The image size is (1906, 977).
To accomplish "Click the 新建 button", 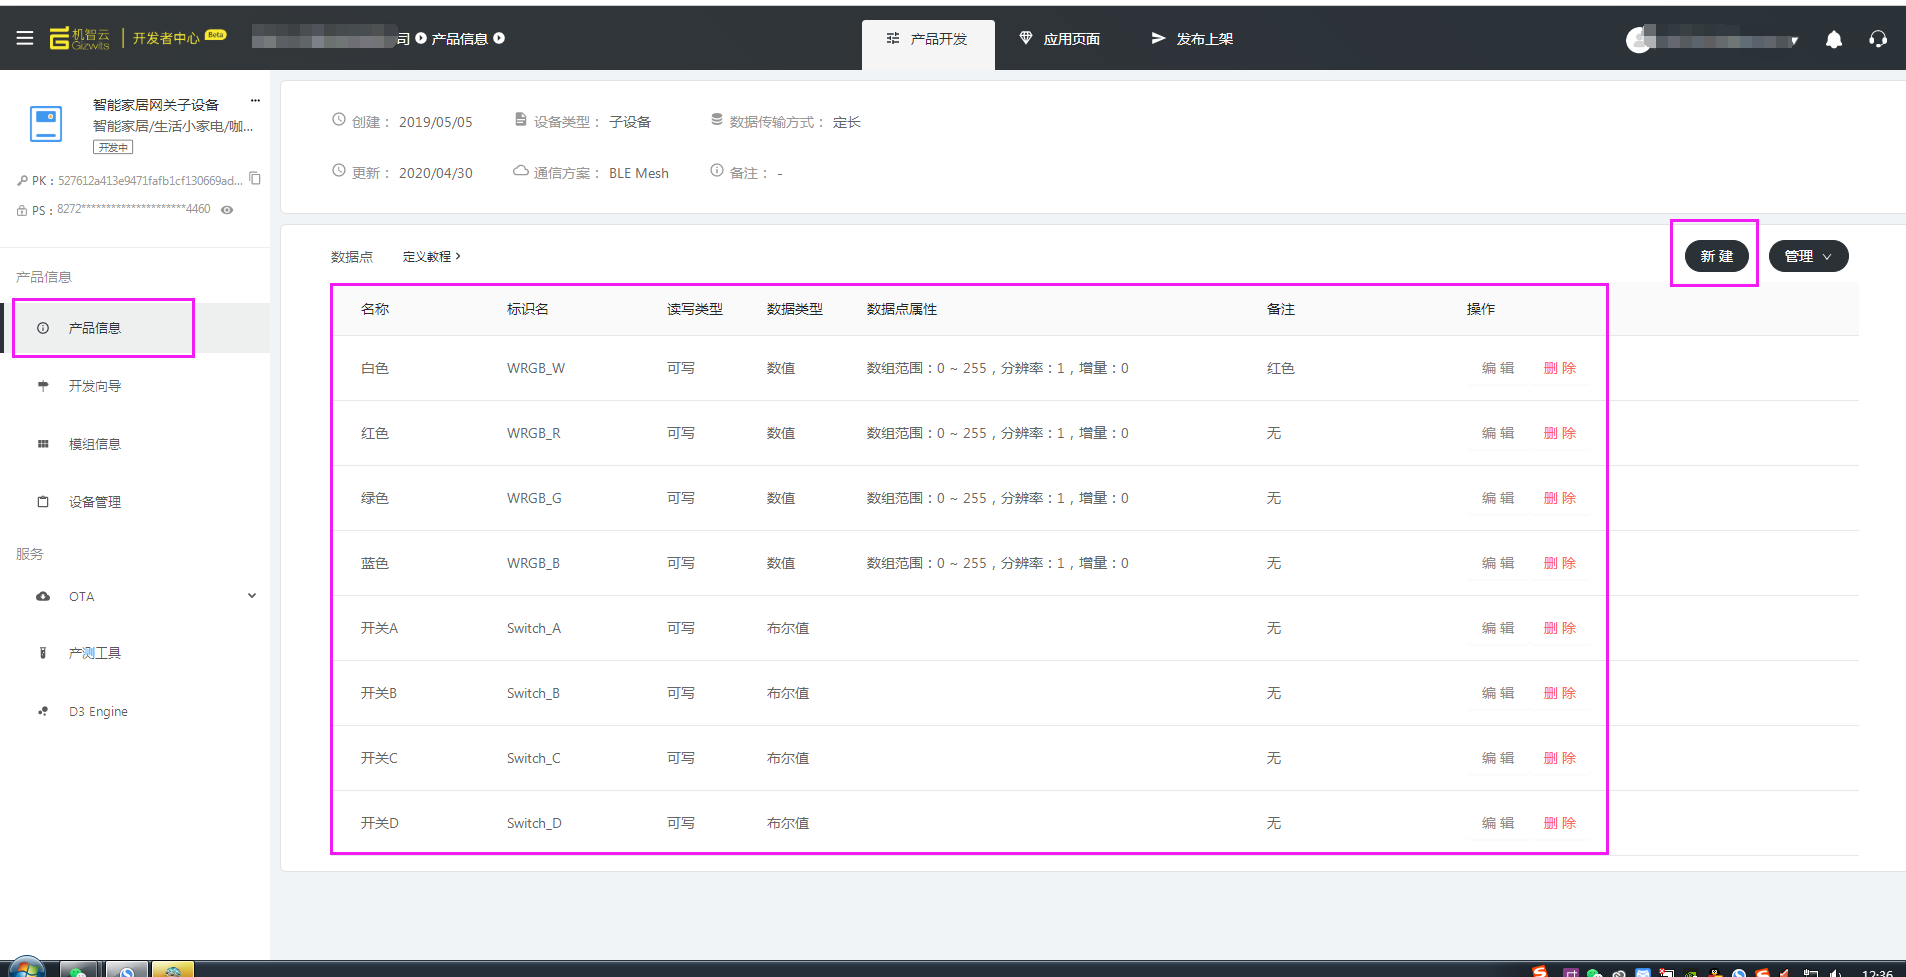I will pyautogui.click(x=1716, y=256).
